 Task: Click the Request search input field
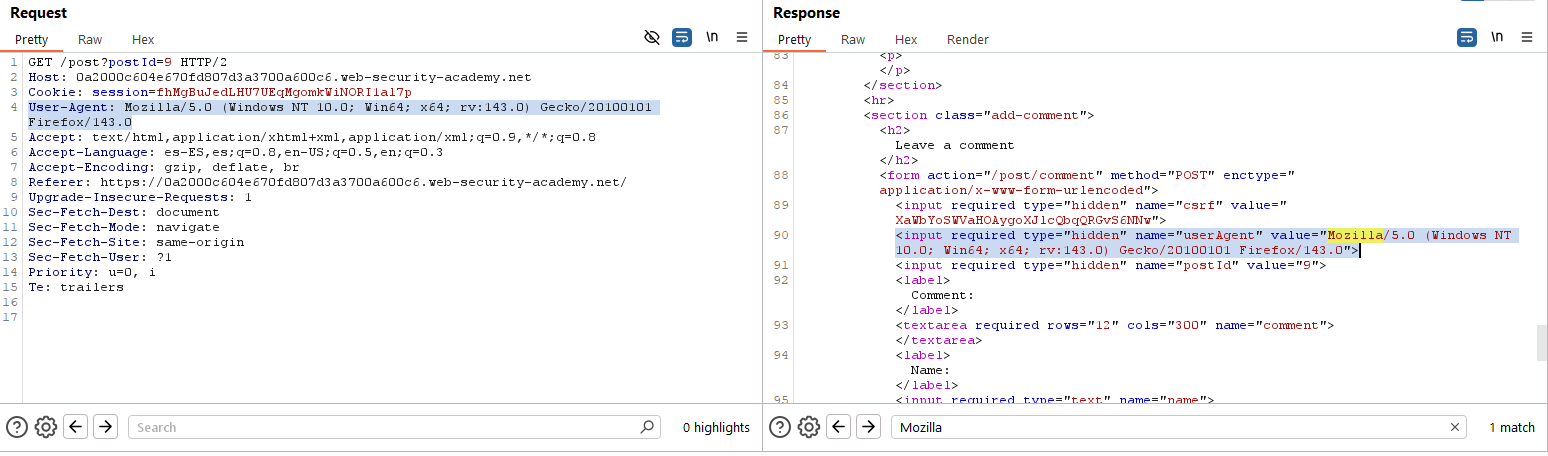pyautogui.click(x=380, y=427)
